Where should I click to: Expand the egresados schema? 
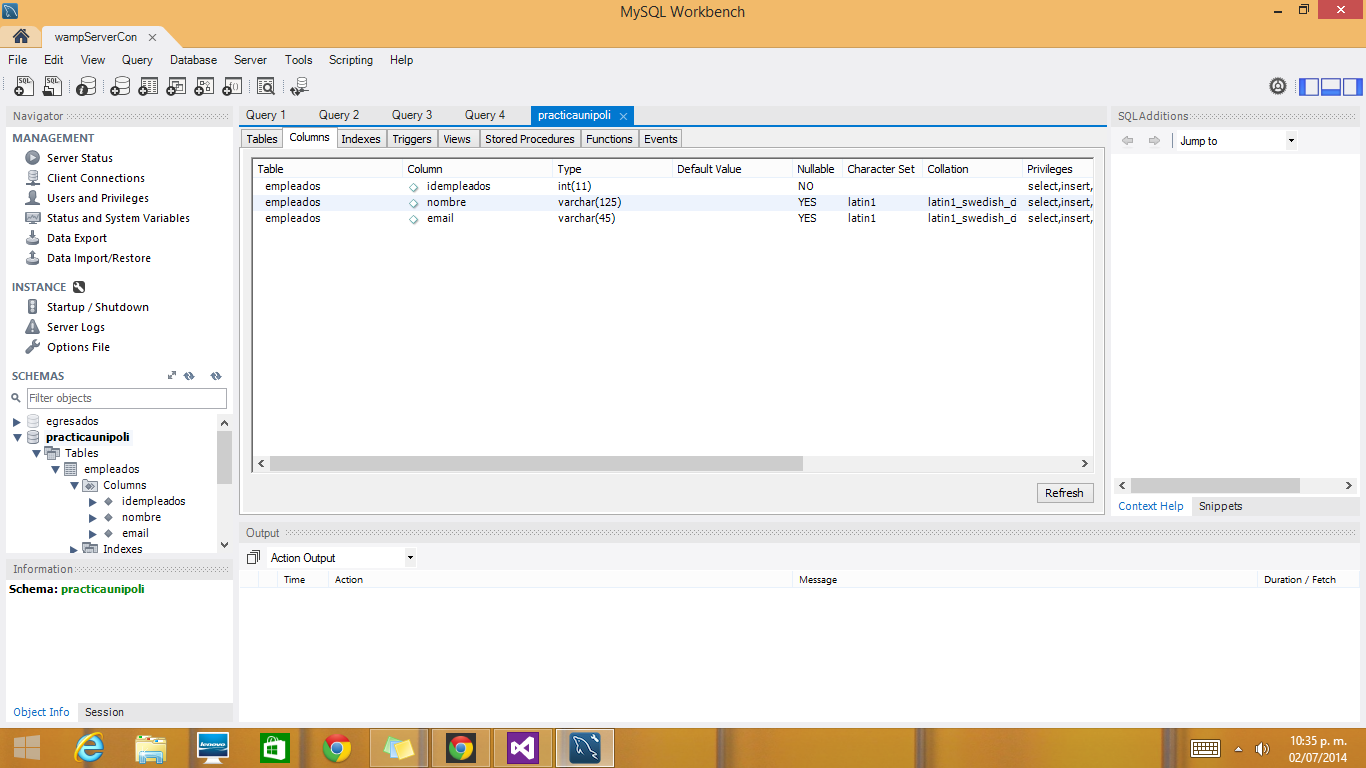point(14,421)
